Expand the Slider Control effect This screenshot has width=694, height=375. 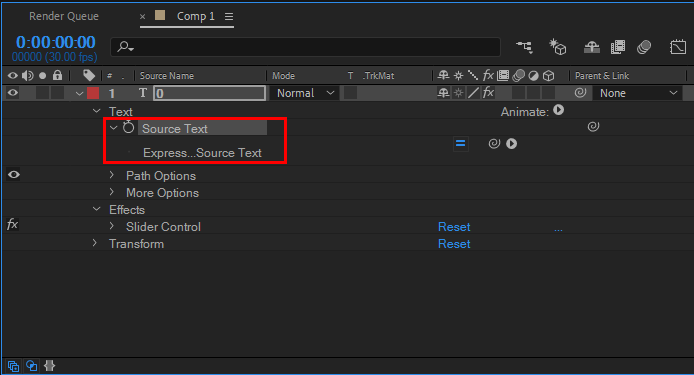[112, 226]
